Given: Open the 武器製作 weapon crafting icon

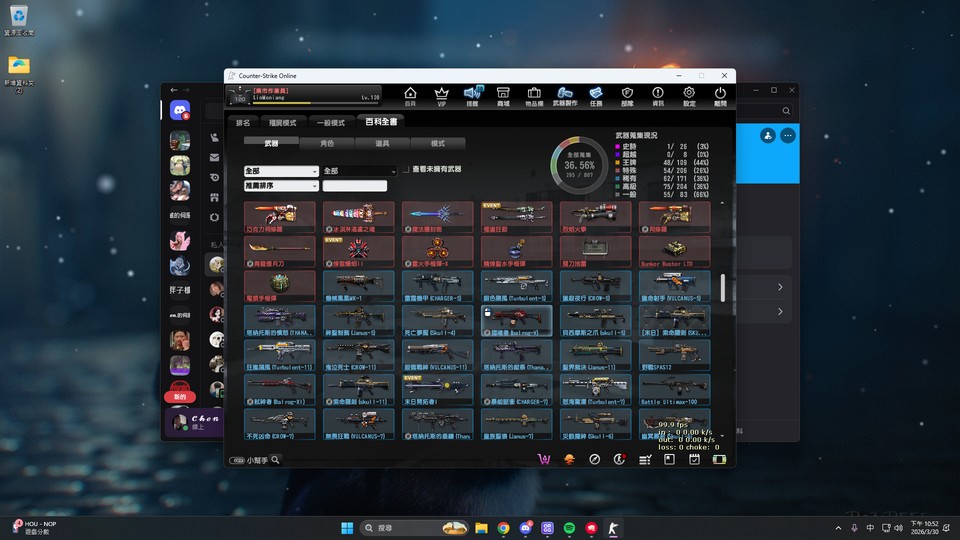Looking at the screenshot, I should pyautogui.click(x=565, y=95).
